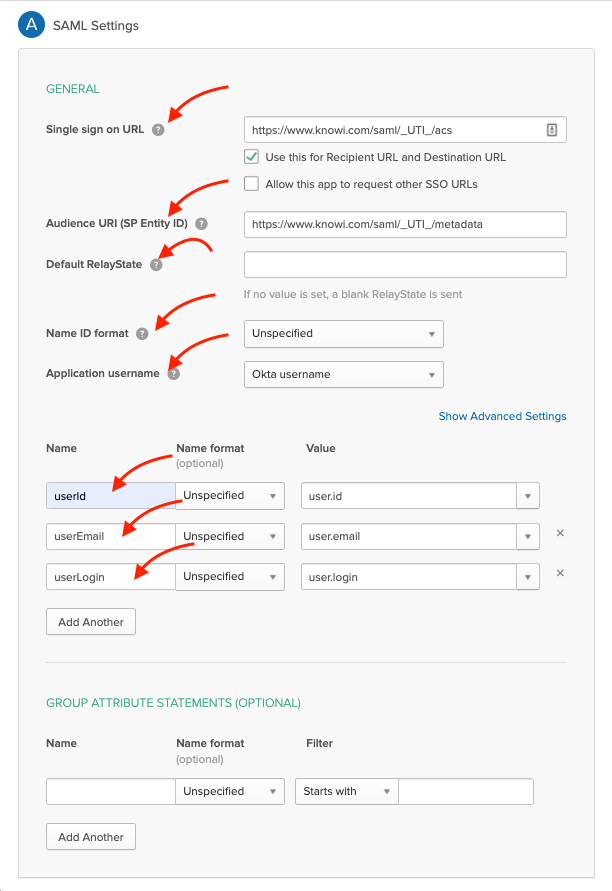Image resolution: width=612 pixels, height=891 pixels.
Task: Open Name format dropdown for userId row
Action: click(x=229, y=496)
